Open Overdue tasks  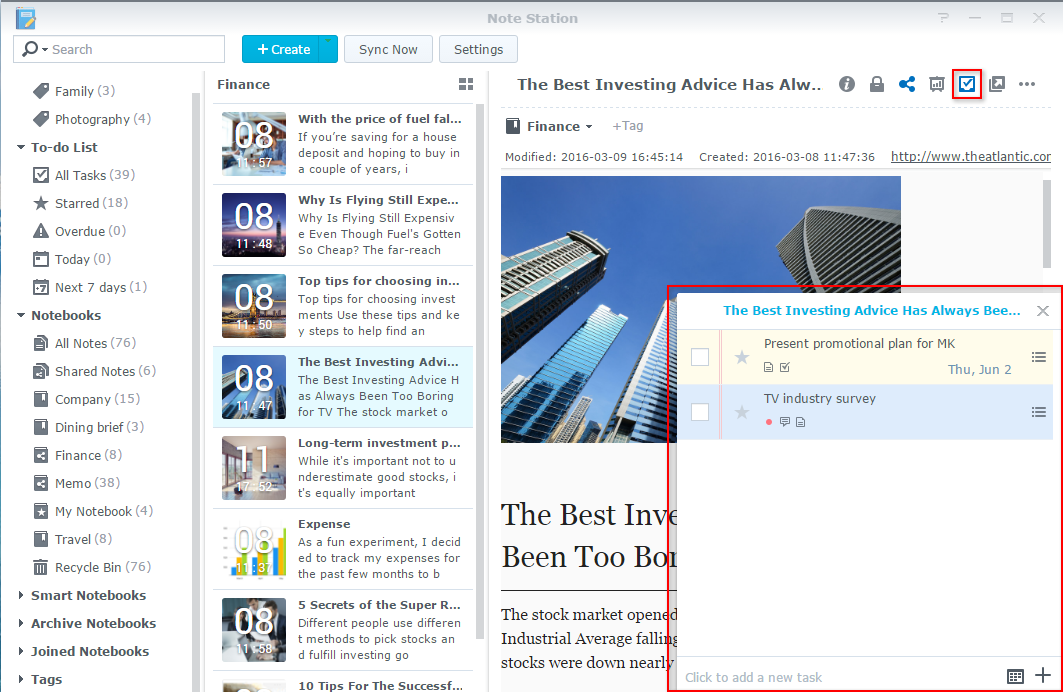coord(79,231)
